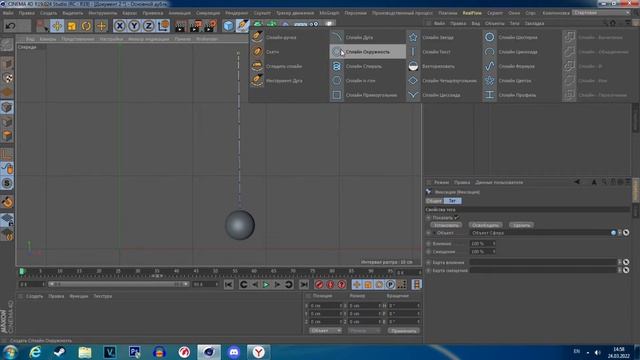Open Steam from the taskbar
Image resolution: width=640 pixels, height=360 pixels.
tap(60, 352)
